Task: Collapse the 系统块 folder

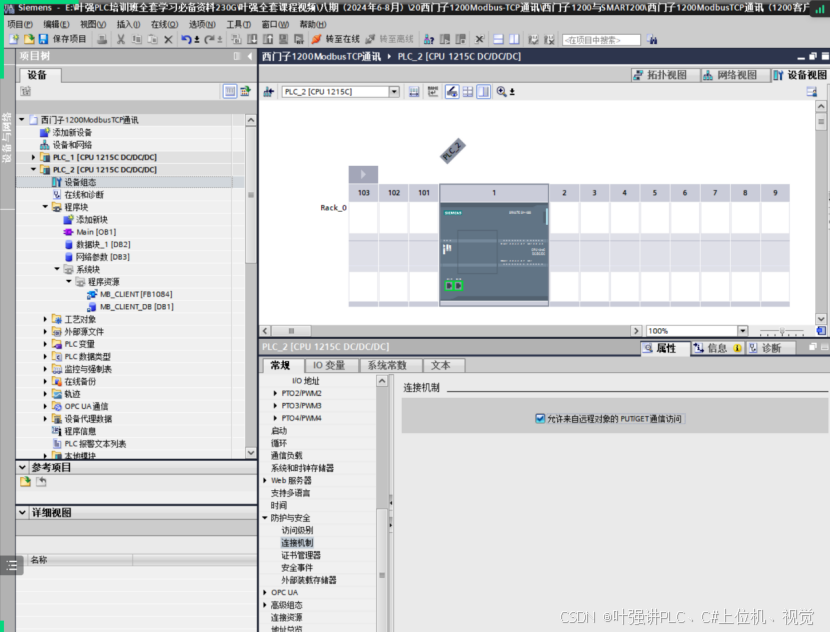Action: 57,269
